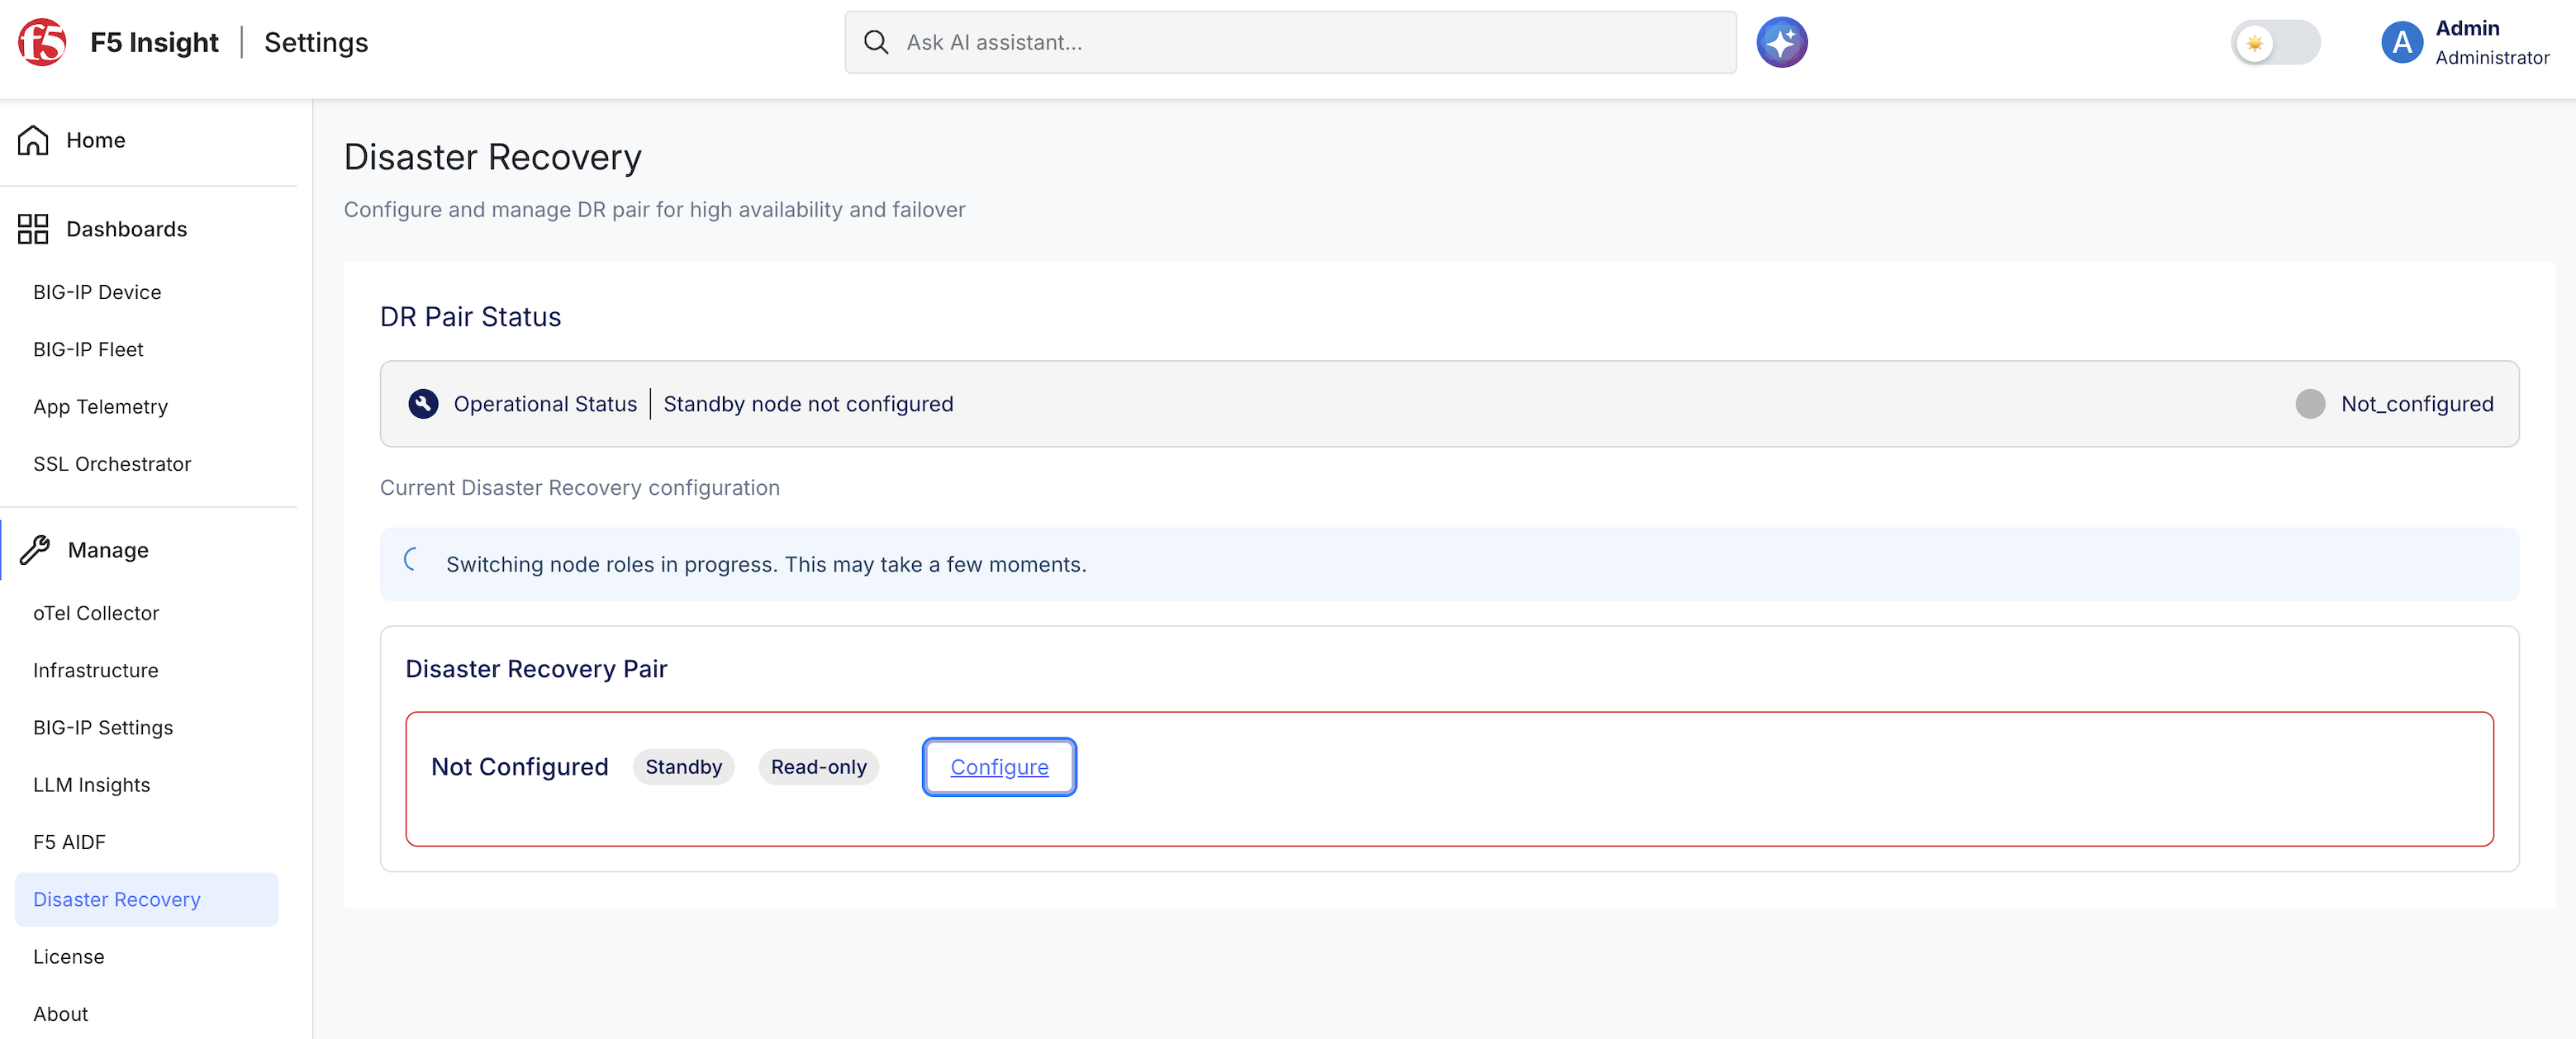The height and width of the screenshot is (1039, 2576).
Task: Click the 'Switching node roles in progress' message
Action: point(766,564)
